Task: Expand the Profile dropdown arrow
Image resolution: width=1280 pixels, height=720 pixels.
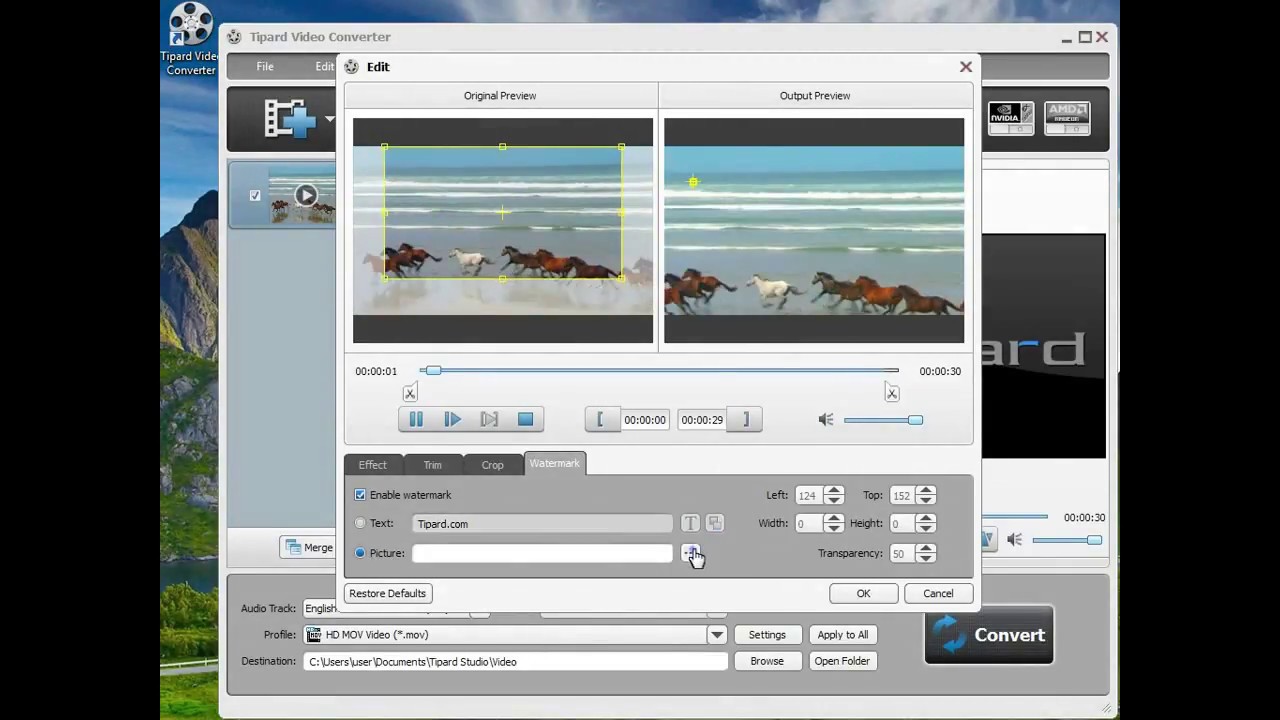Action: pos(717,635)
